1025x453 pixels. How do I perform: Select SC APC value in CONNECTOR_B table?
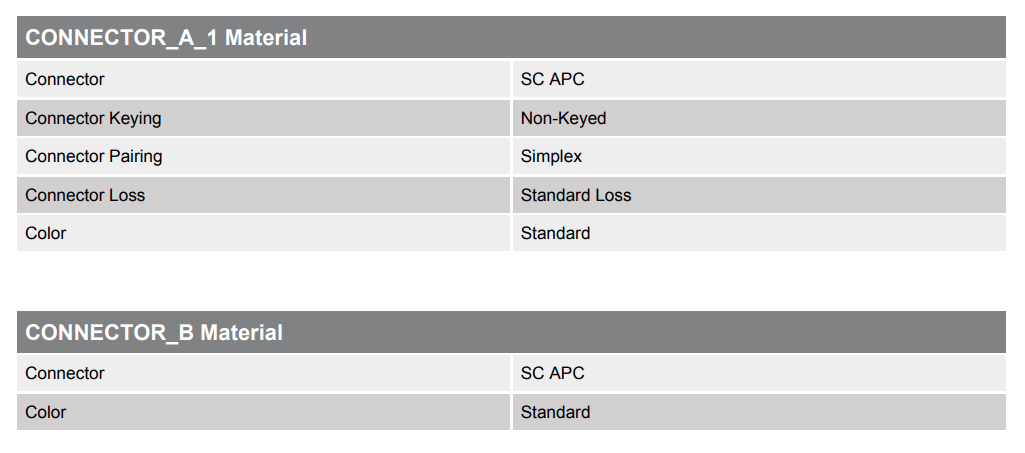[552, 373]
